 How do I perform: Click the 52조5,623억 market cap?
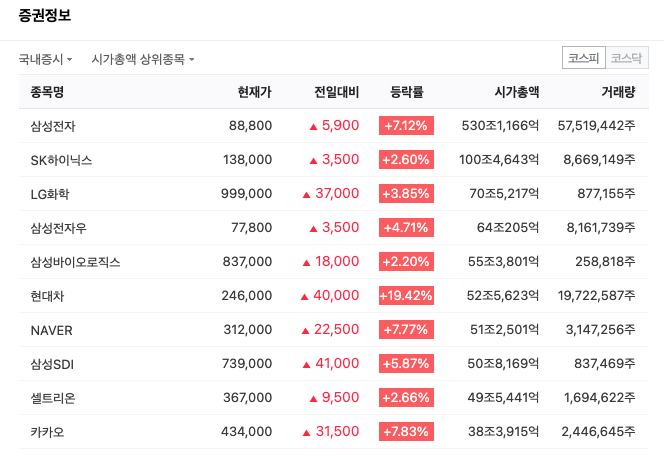503,296
